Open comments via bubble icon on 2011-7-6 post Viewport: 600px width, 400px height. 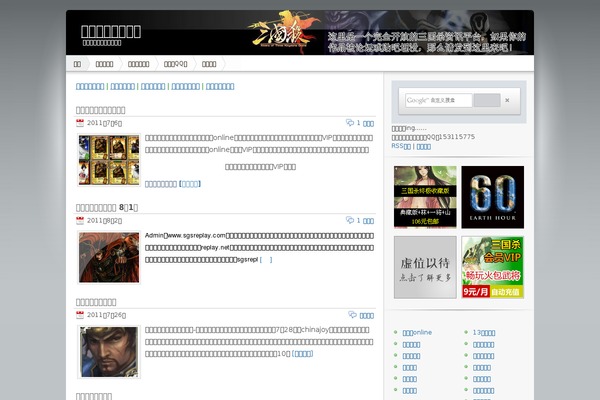point(350,122)
